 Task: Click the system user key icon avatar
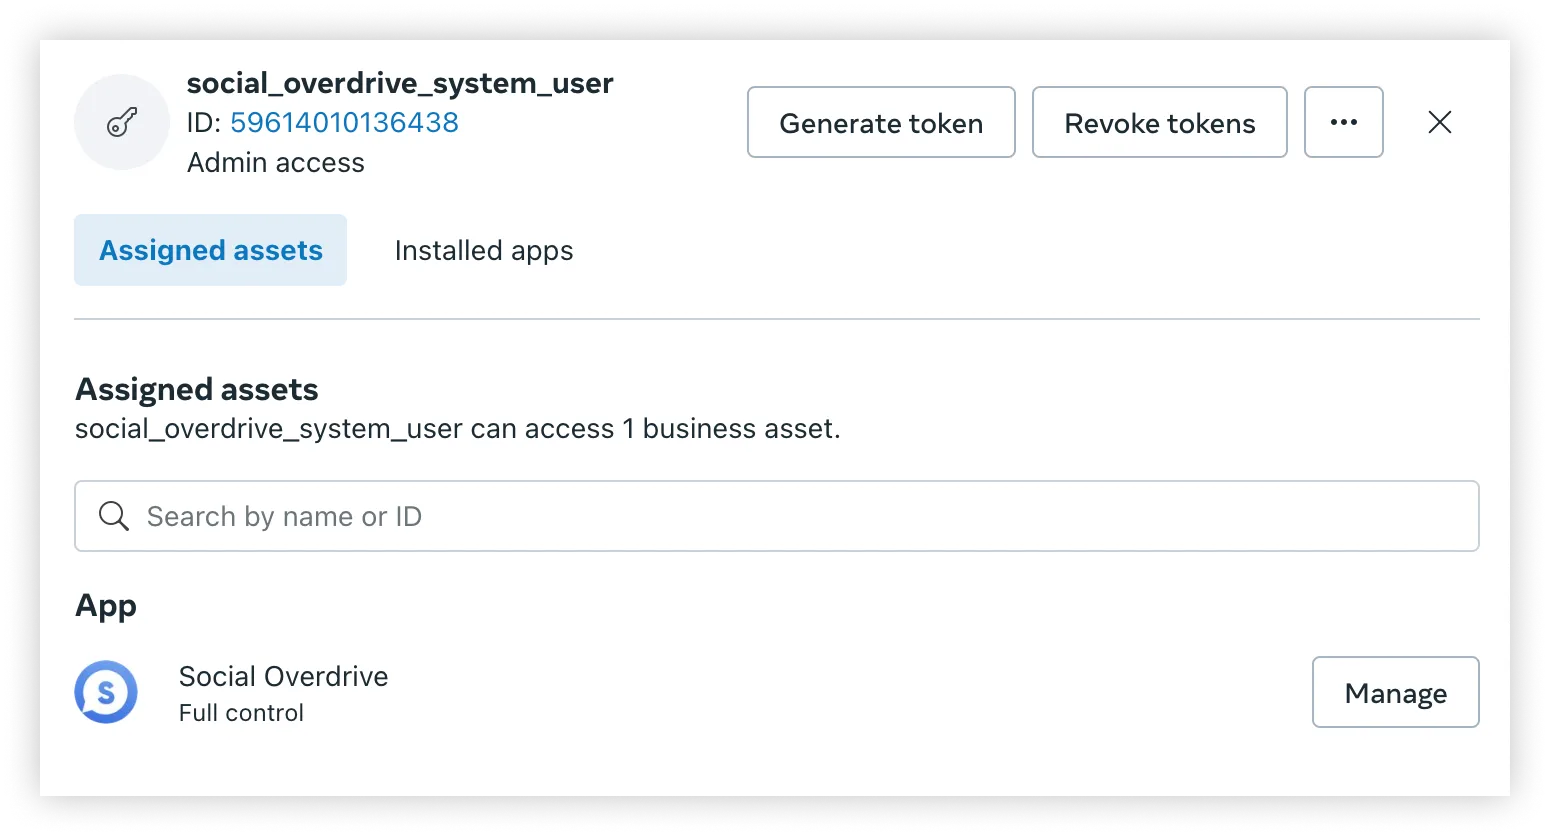(121, 121)
